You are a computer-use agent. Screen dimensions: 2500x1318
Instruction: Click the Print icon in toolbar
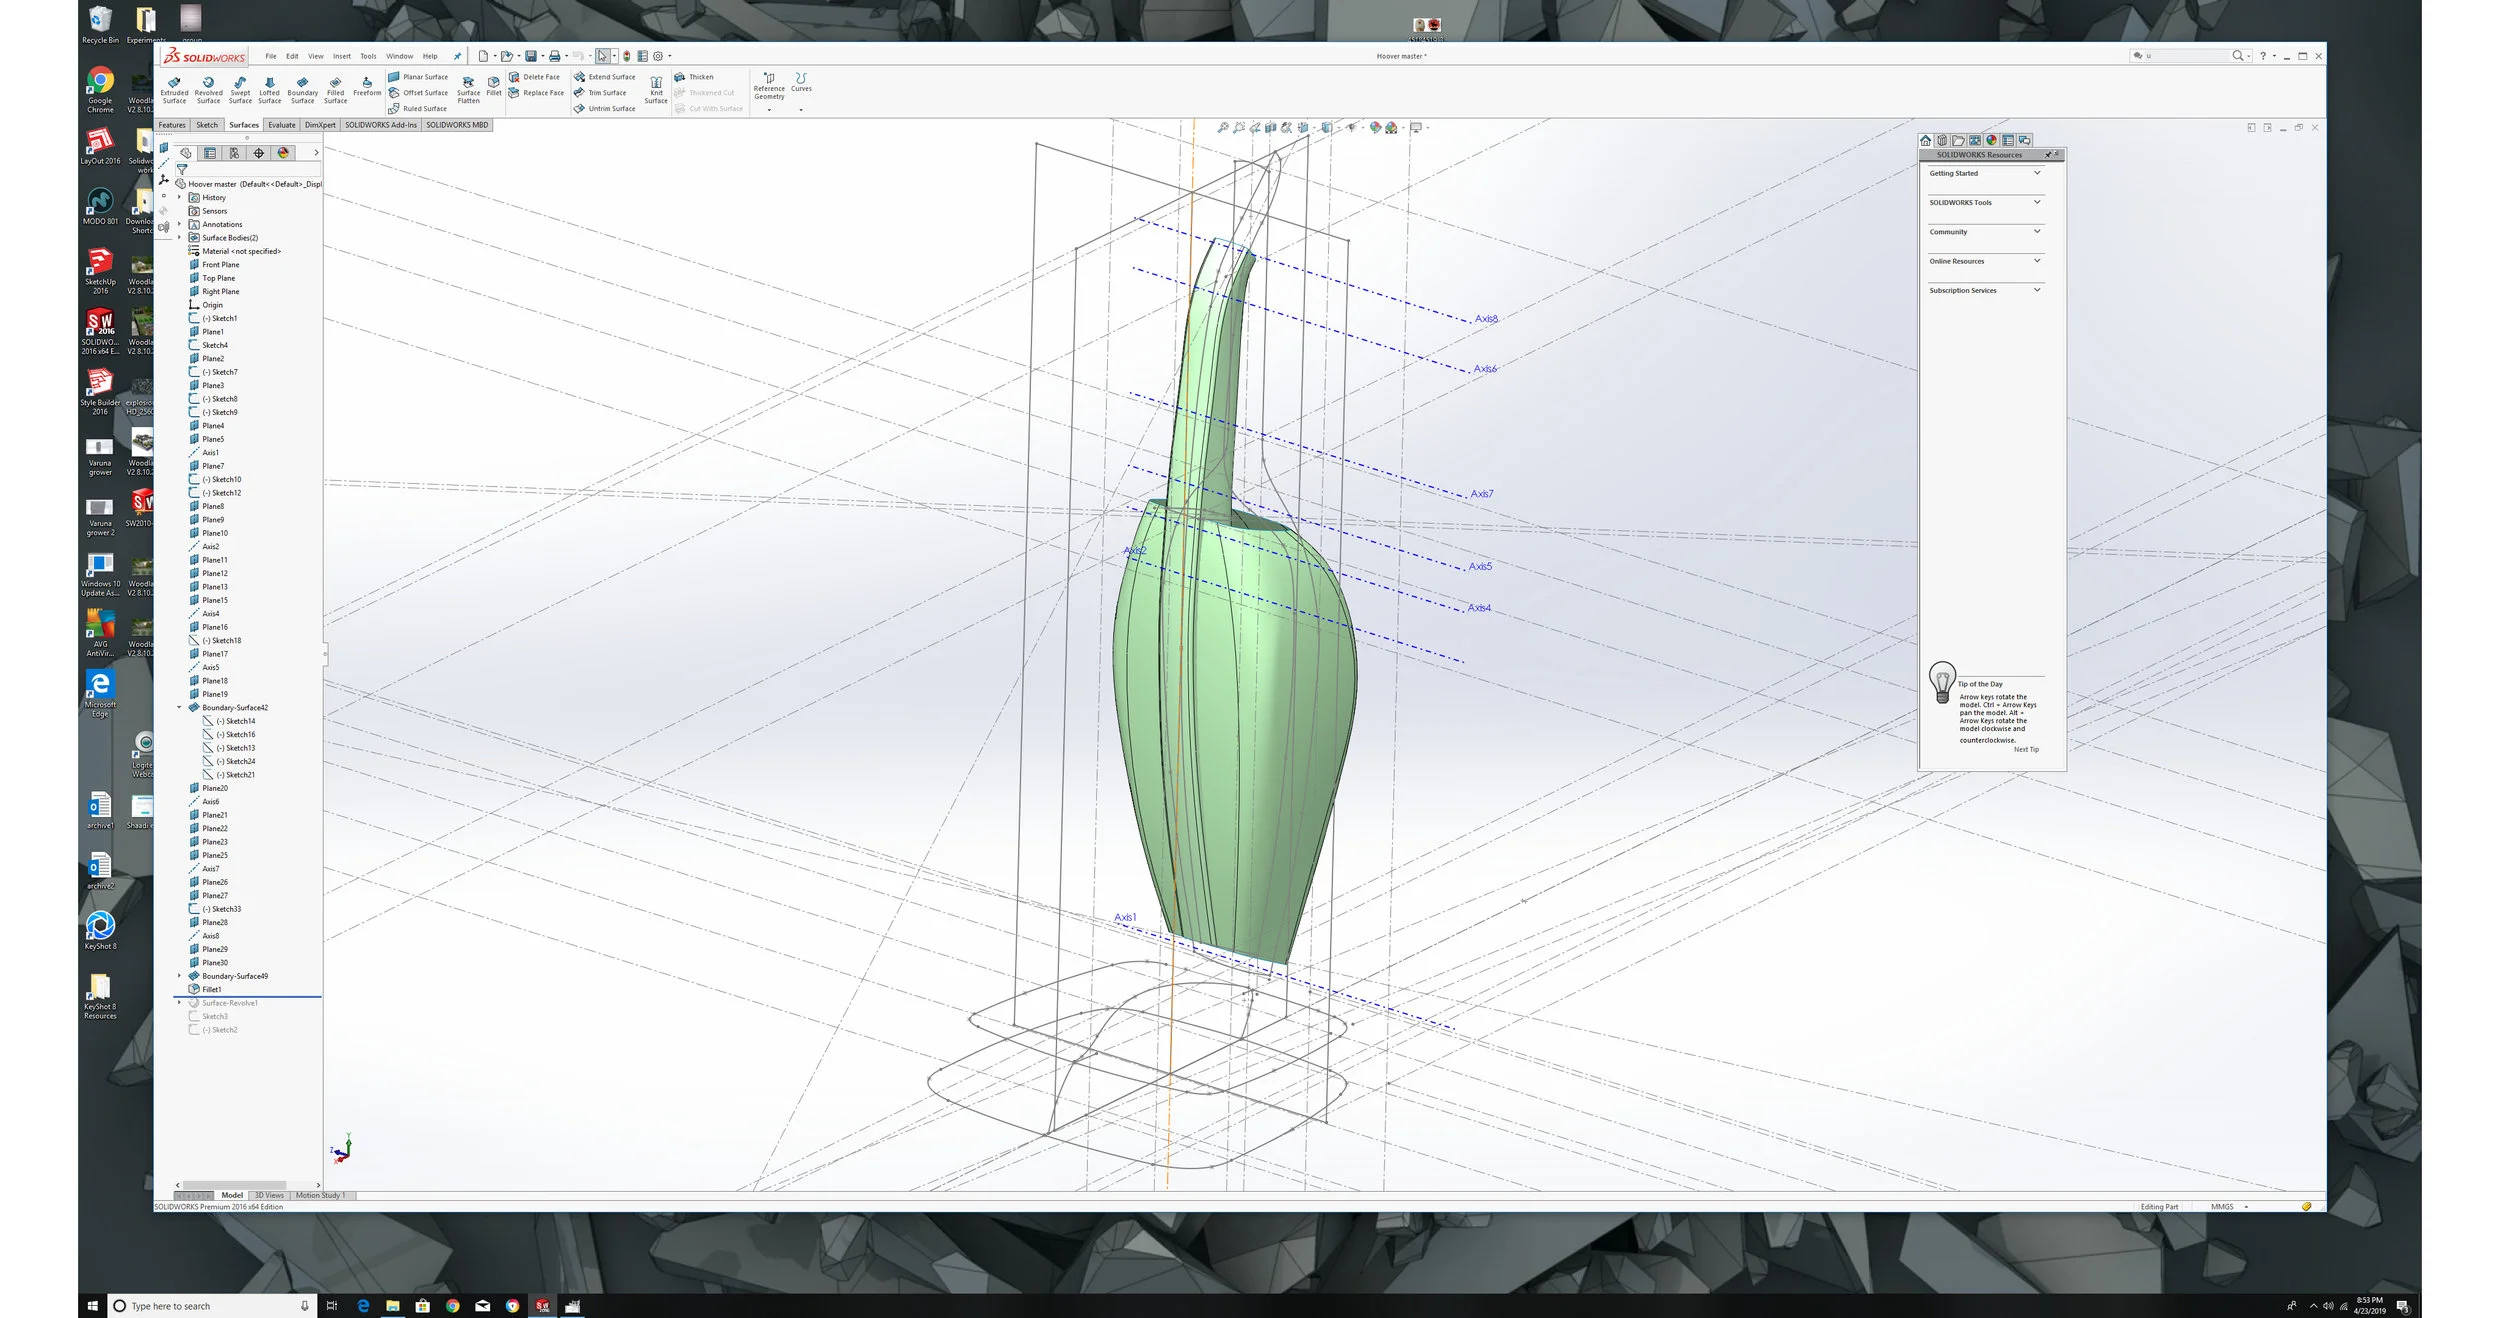[555, 56]
